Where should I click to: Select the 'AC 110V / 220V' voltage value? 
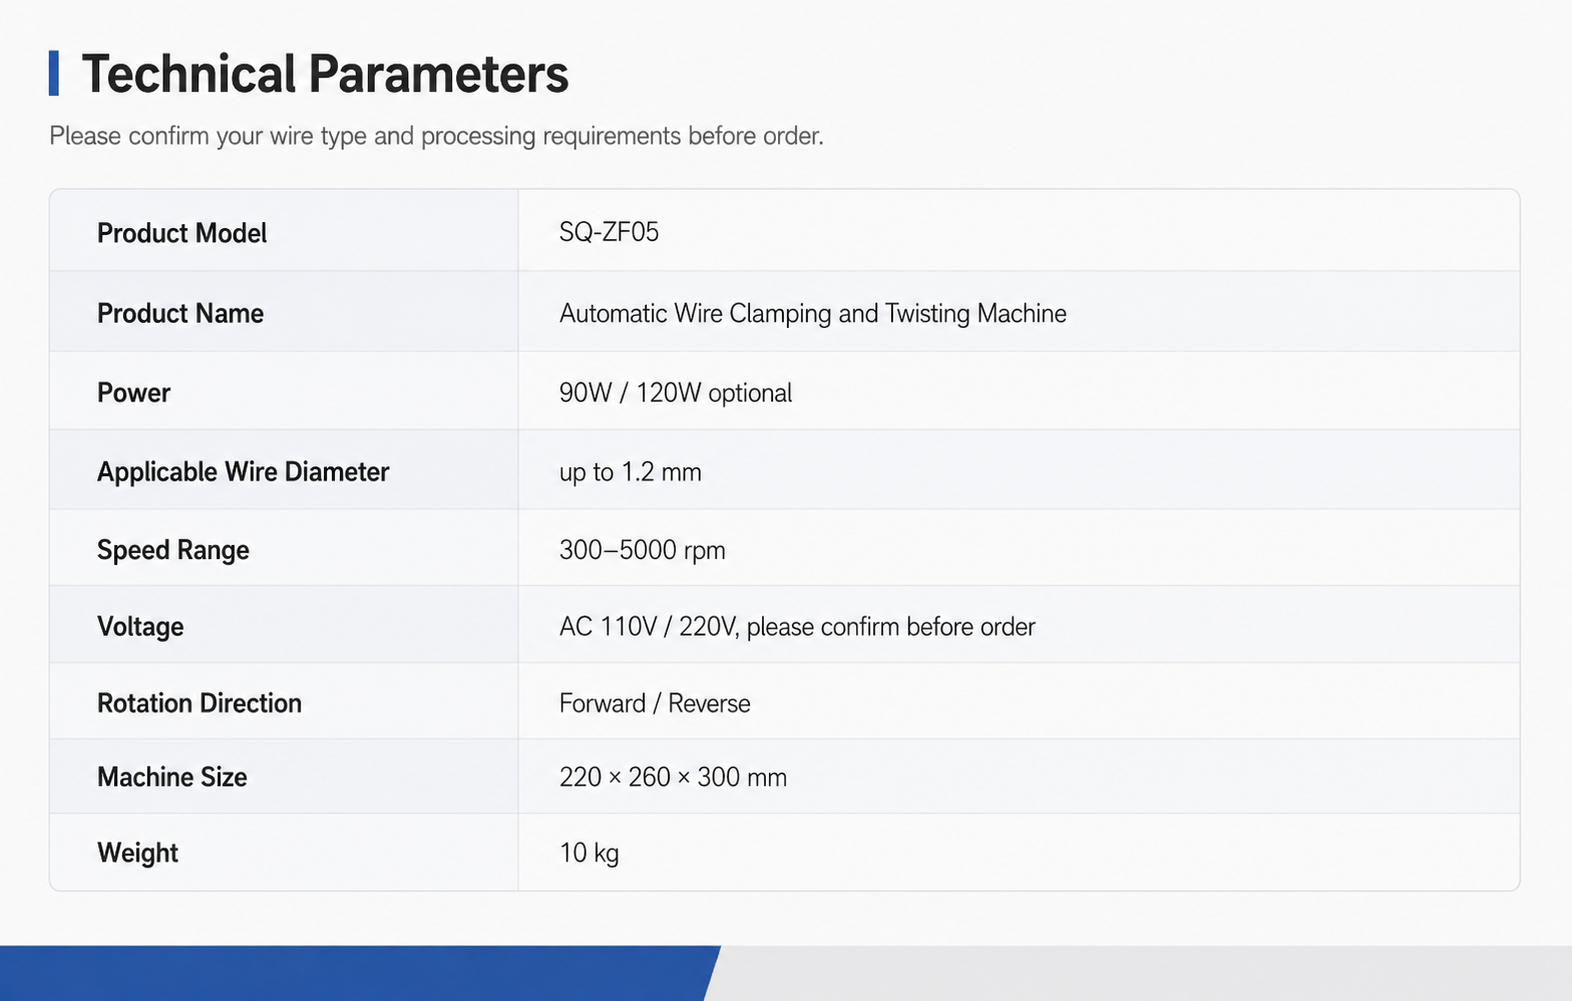click(797, 627)
